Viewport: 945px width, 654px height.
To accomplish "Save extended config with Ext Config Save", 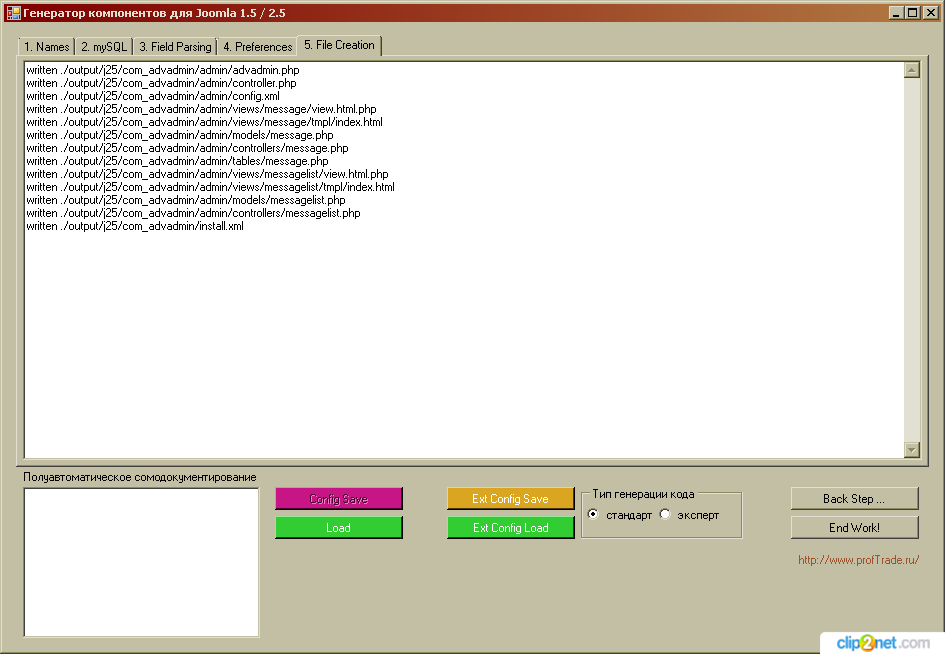I will point(510,498).
